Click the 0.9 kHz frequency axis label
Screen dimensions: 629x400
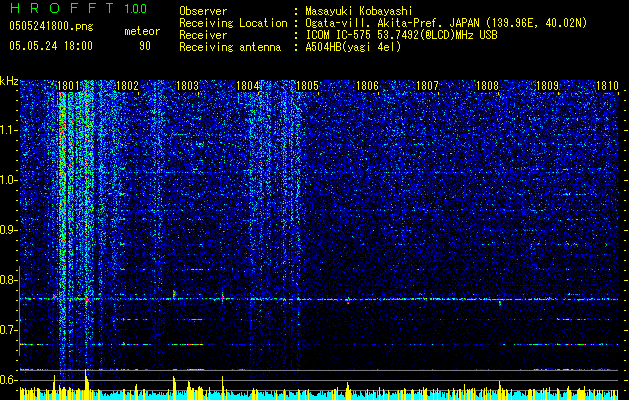9,230
